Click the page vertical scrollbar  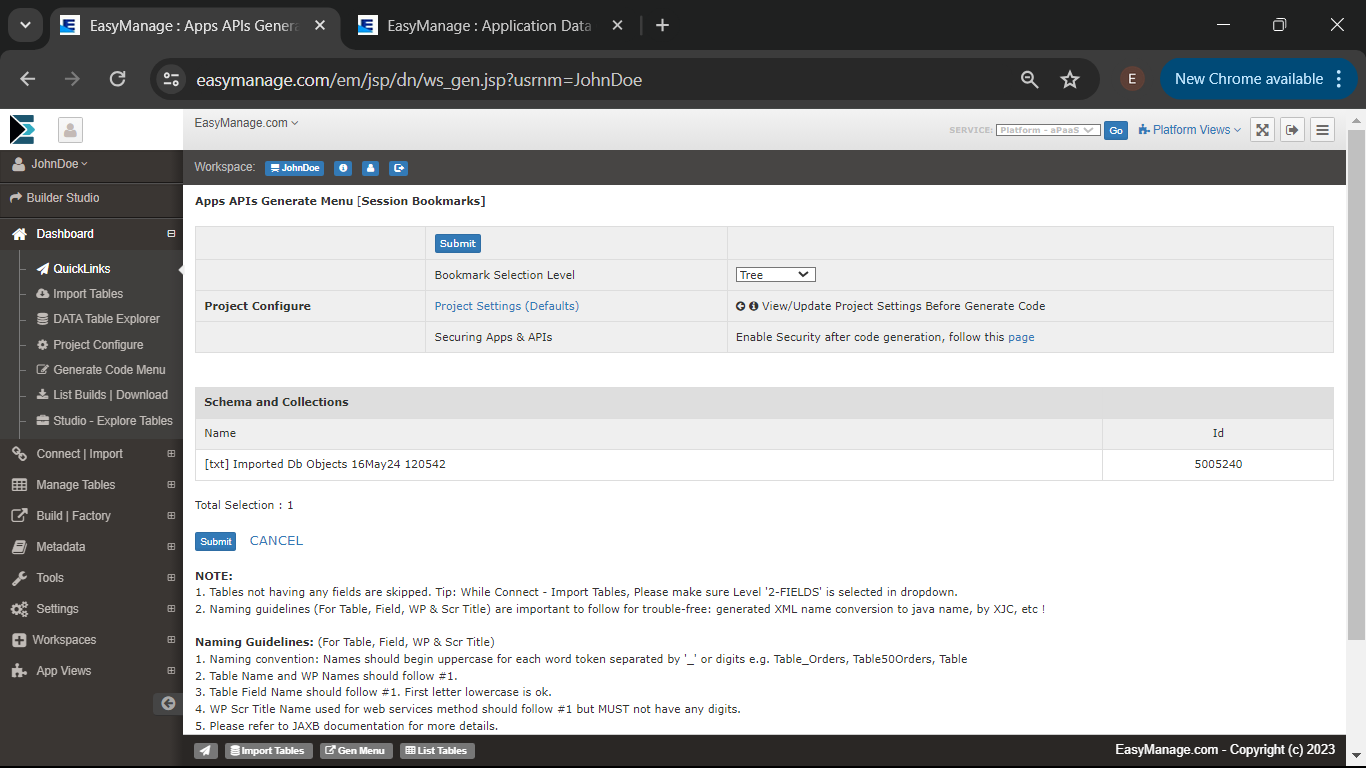(x=1356, y=385)
